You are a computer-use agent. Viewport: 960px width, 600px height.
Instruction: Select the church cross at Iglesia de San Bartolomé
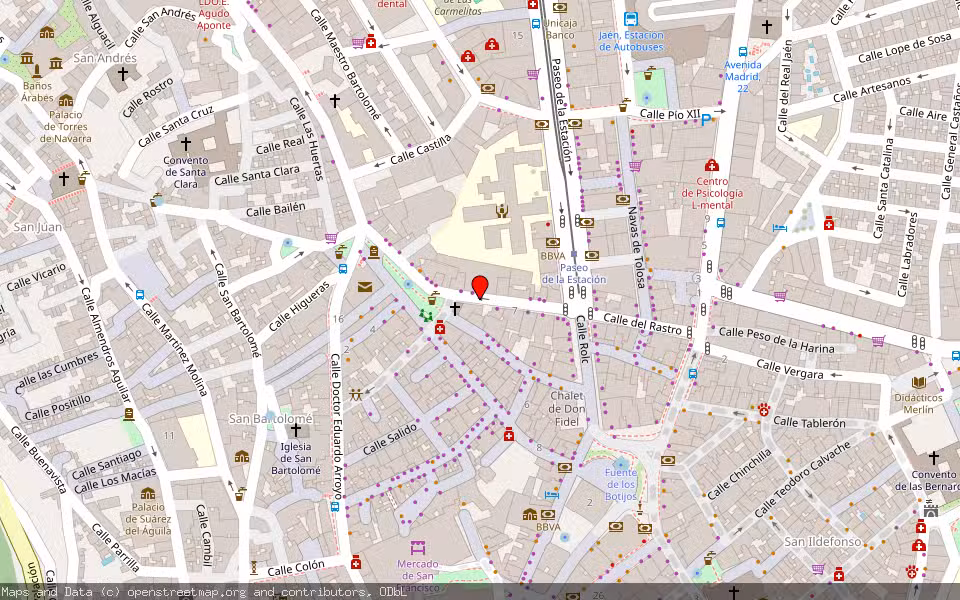click(296, 429)
